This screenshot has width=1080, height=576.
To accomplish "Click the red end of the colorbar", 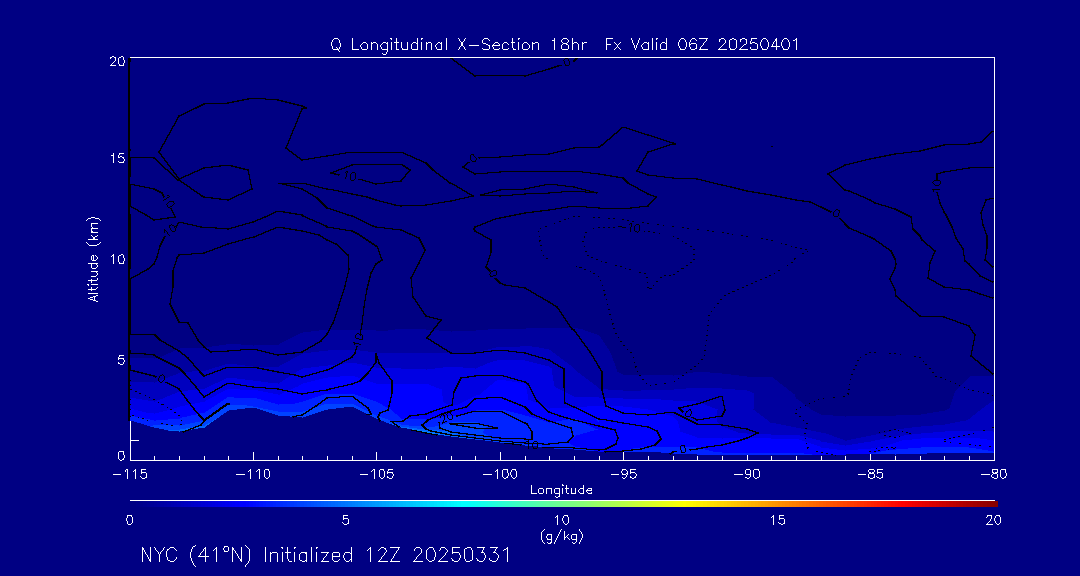I will click(x=985, y=504).
